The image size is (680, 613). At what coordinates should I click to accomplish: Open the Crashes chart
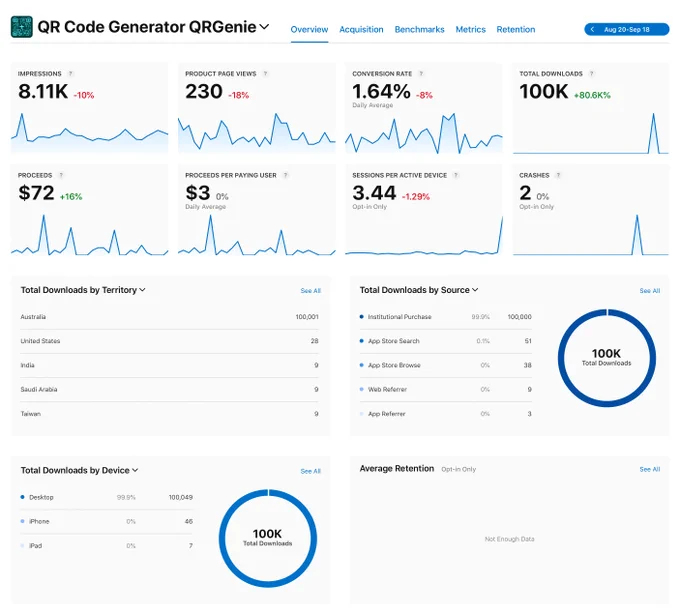pyautogui.click(x=591, y=235)
